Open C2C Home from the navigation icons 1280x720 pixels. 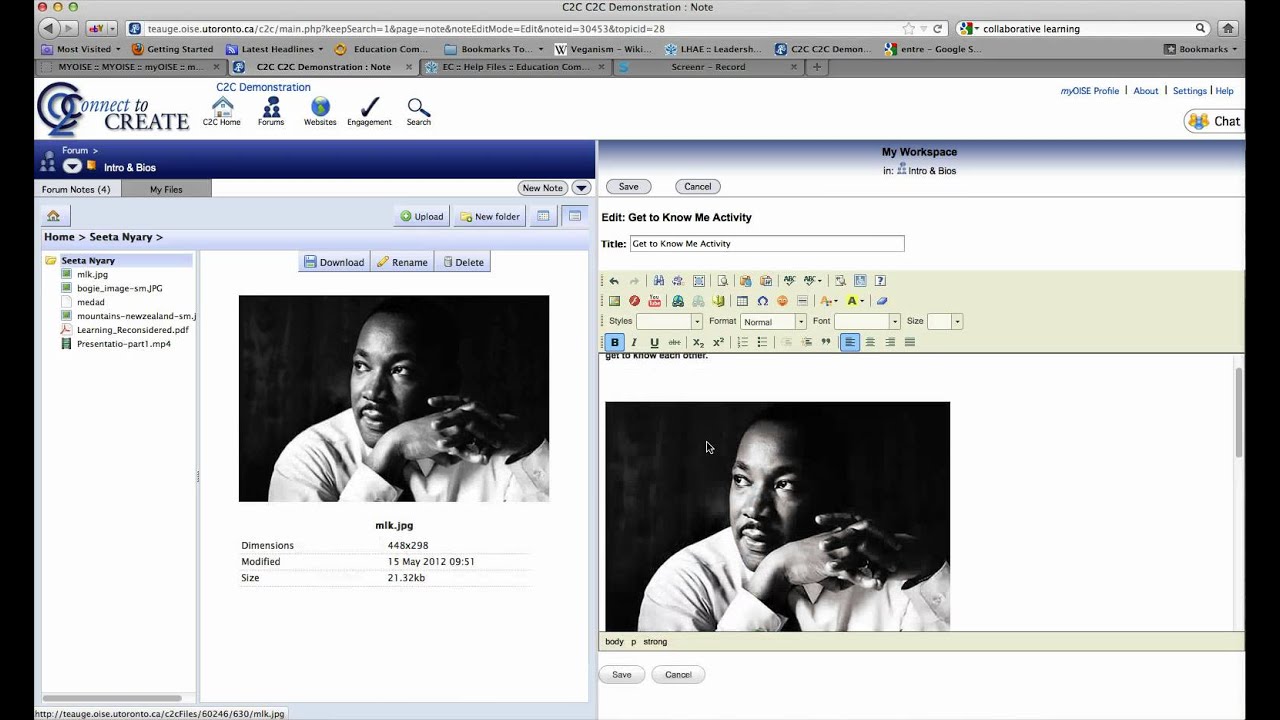coord(222,111)
